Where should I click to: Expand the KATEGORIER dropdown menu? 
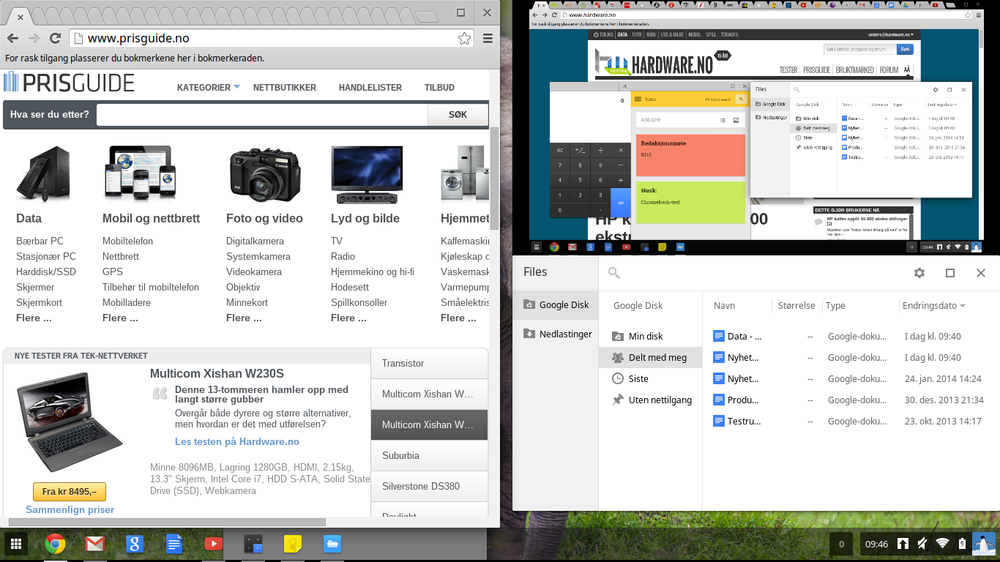pyautogui.click(x=208, y=87)
